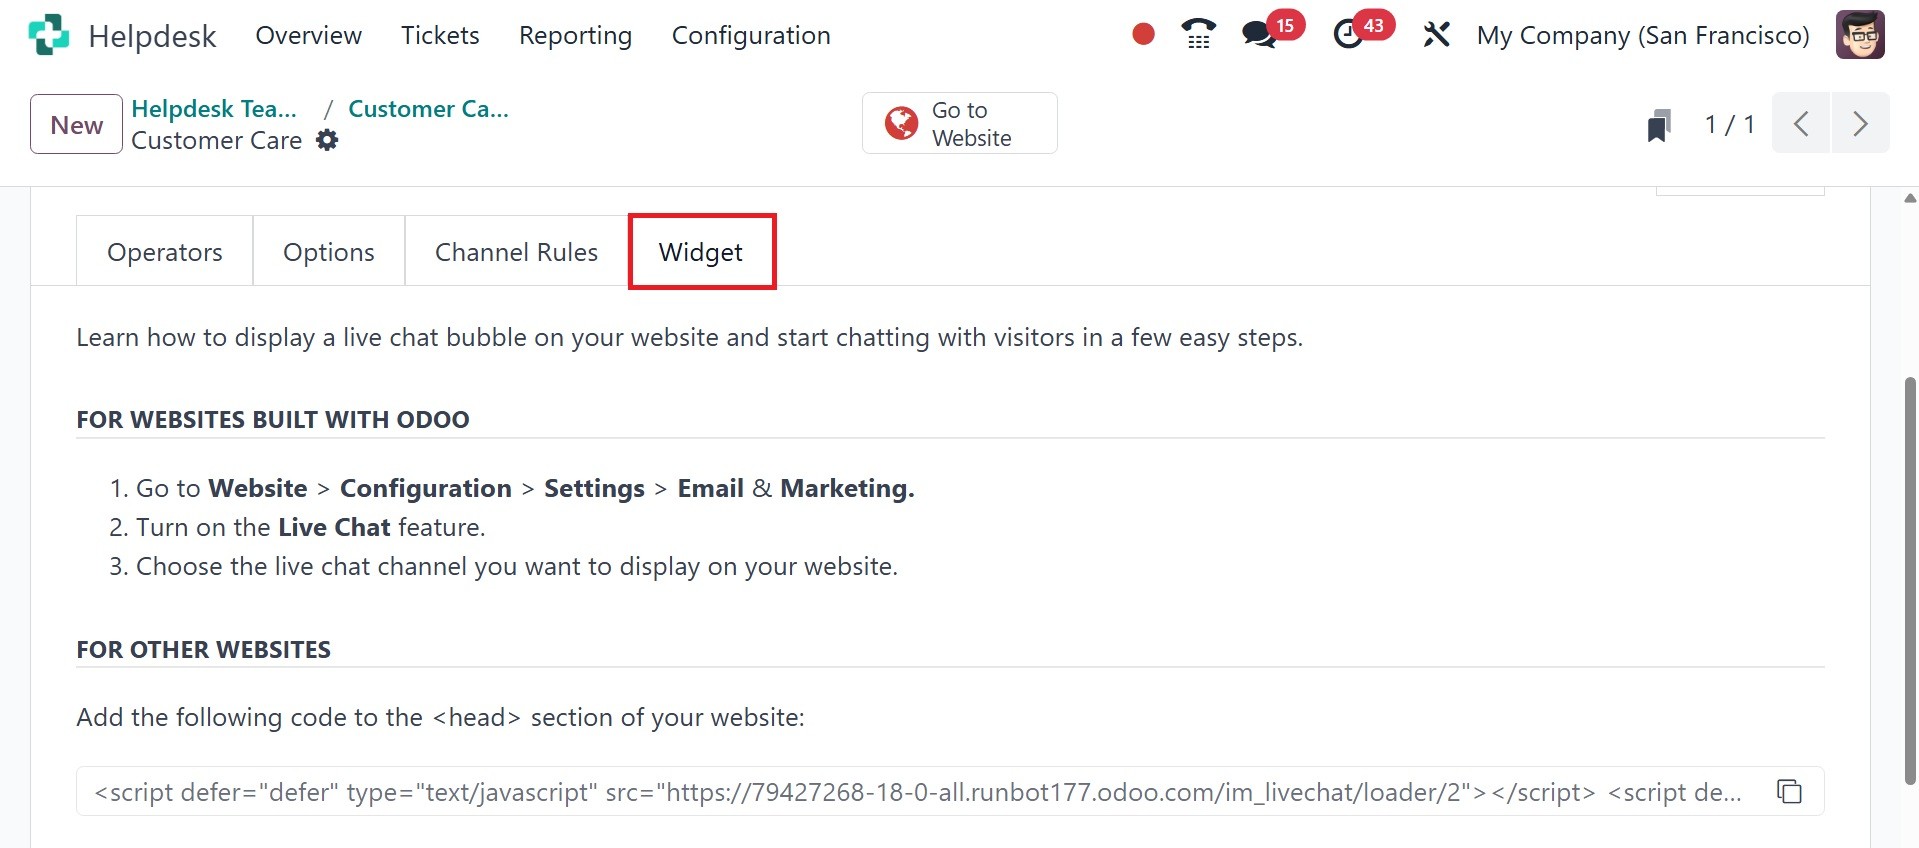Open the activities clock icon
The width and height of the screenshot is (1919, 848).
pyautogui.click(x=1349, y=35)
